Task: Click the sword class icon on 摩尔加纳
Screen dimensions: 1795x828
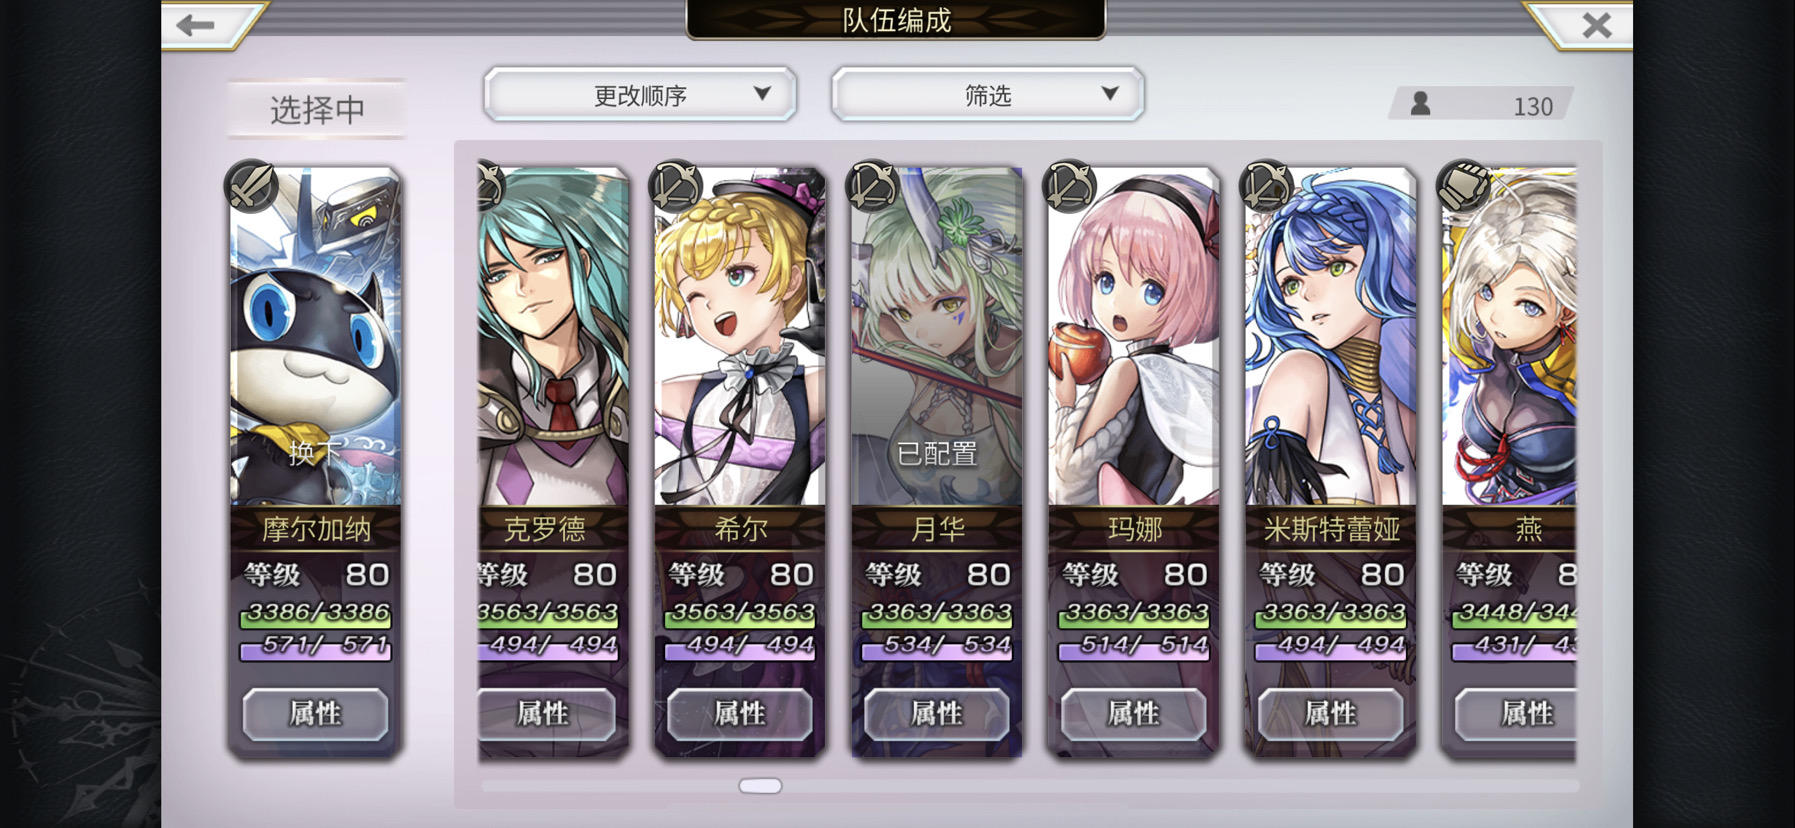Action: pyautogui.click(x=251, y=186)
